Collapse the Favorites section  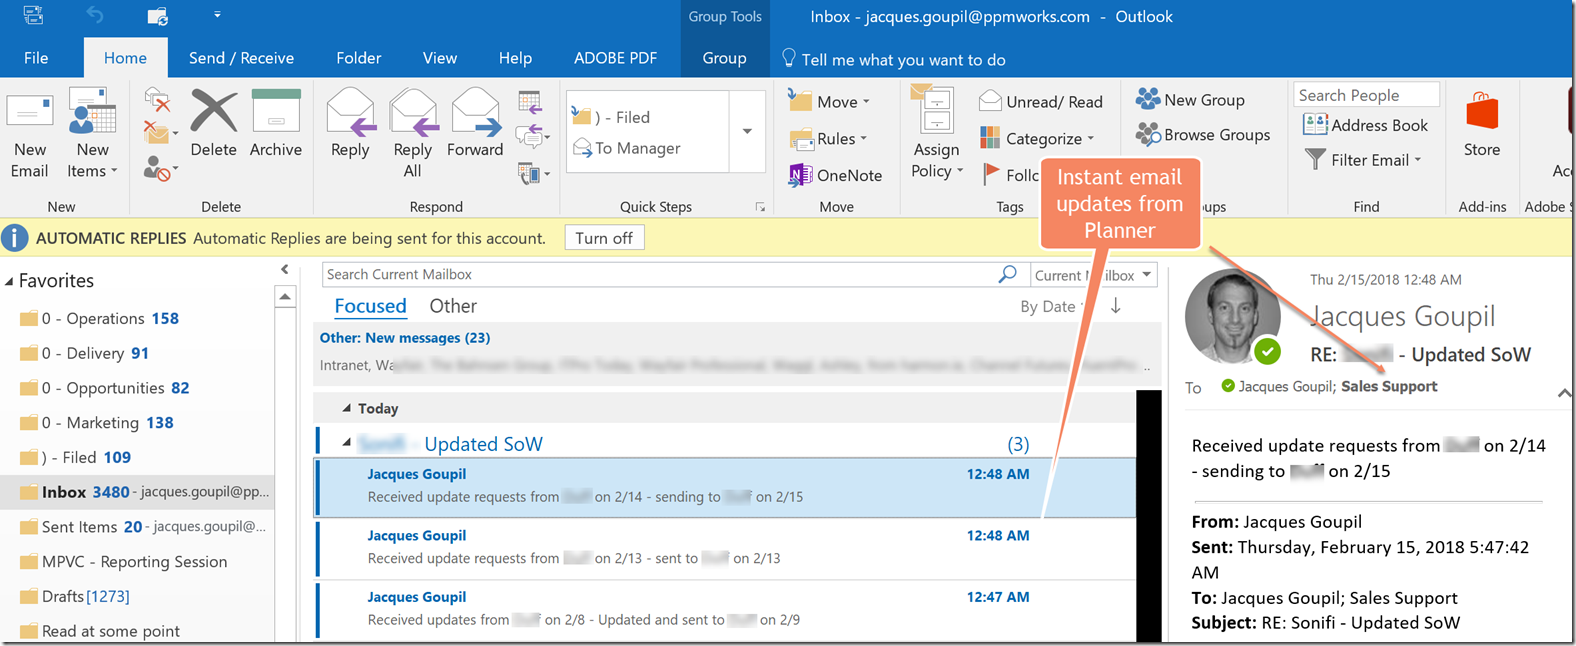[x=9, y=281]
